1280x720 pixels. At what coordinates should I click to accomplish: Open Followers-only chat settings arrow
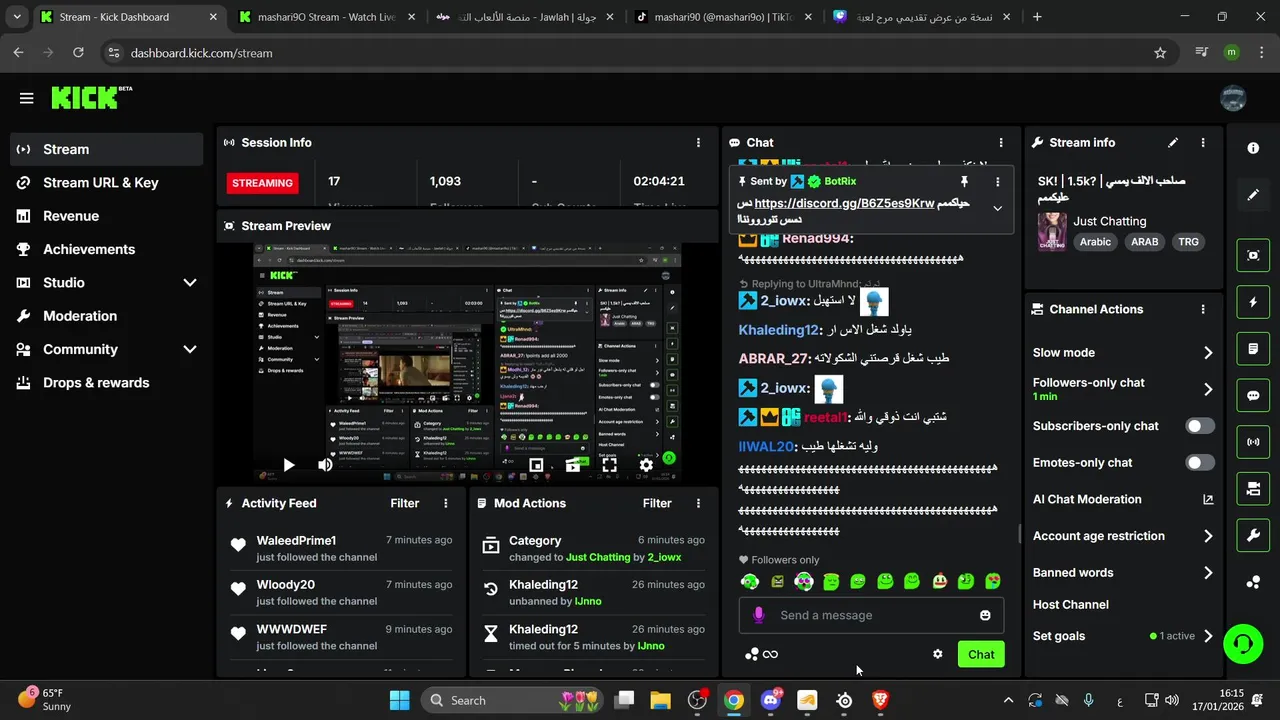click(x=1208, y=389)
